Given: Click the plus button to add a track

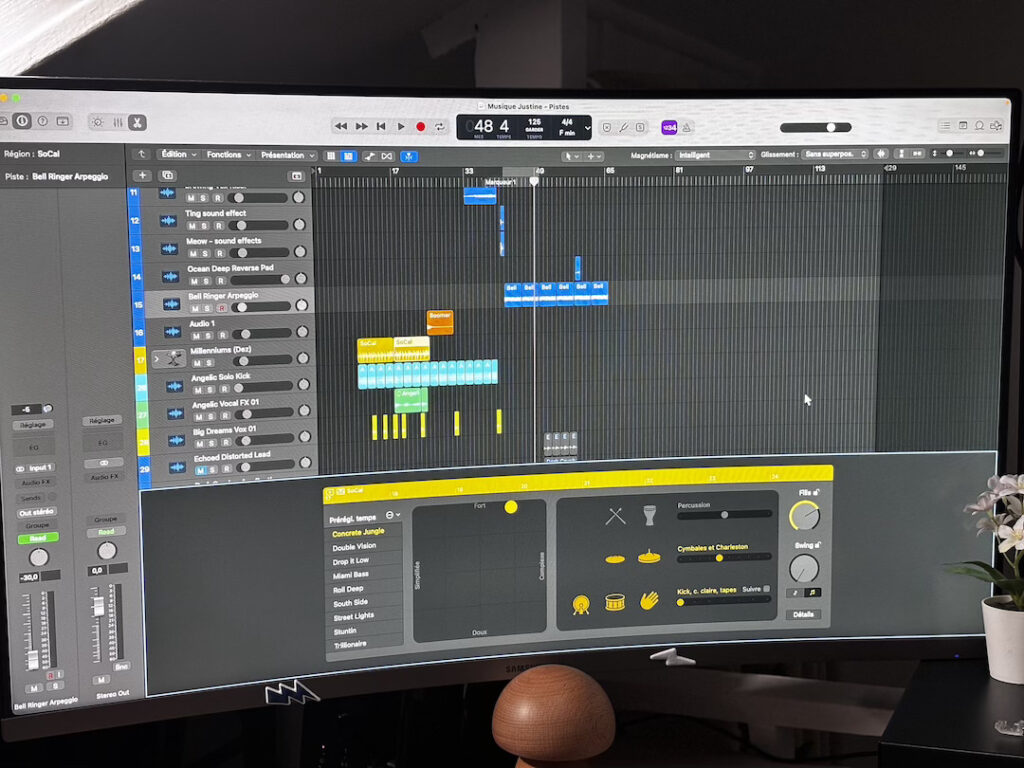Looking at the screenshot, I should click(x=142, y=175).
